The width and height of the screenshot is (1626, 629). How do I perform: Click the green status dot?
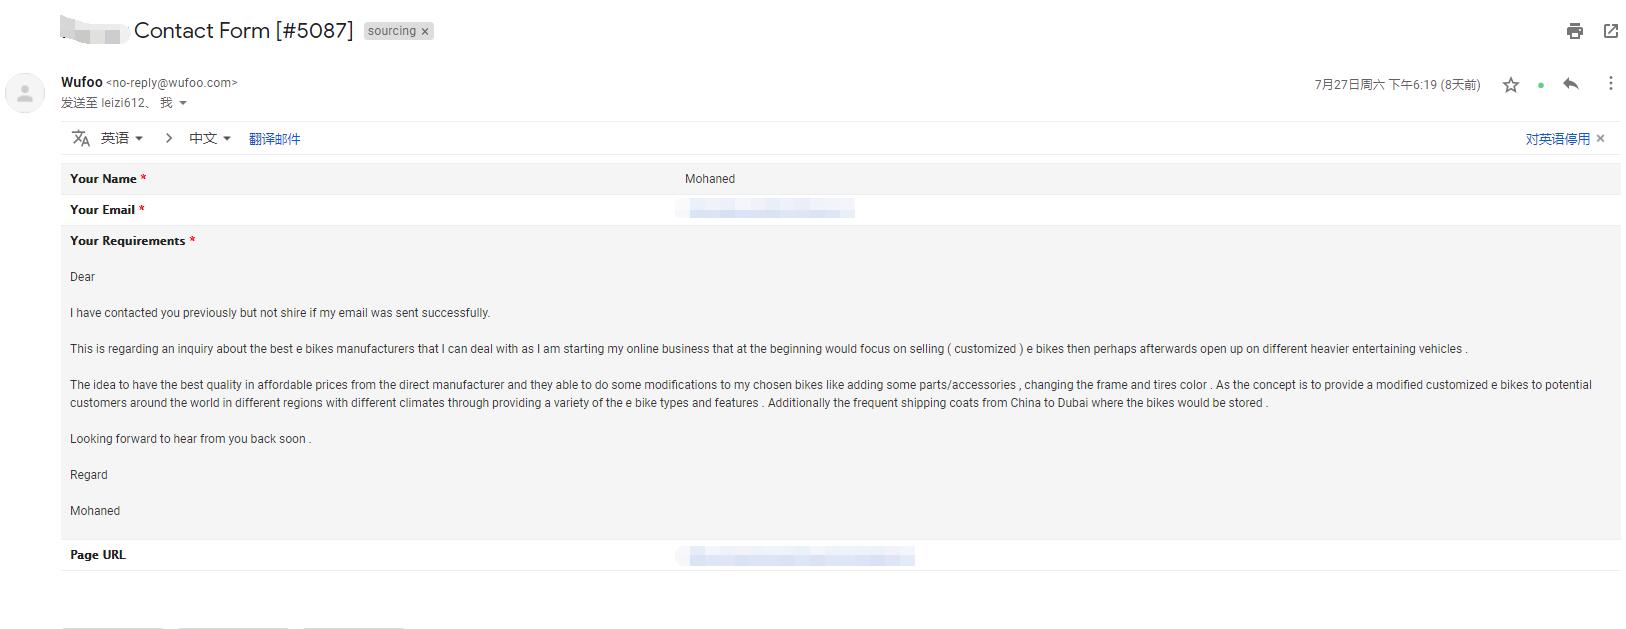tap(1541, 85)
